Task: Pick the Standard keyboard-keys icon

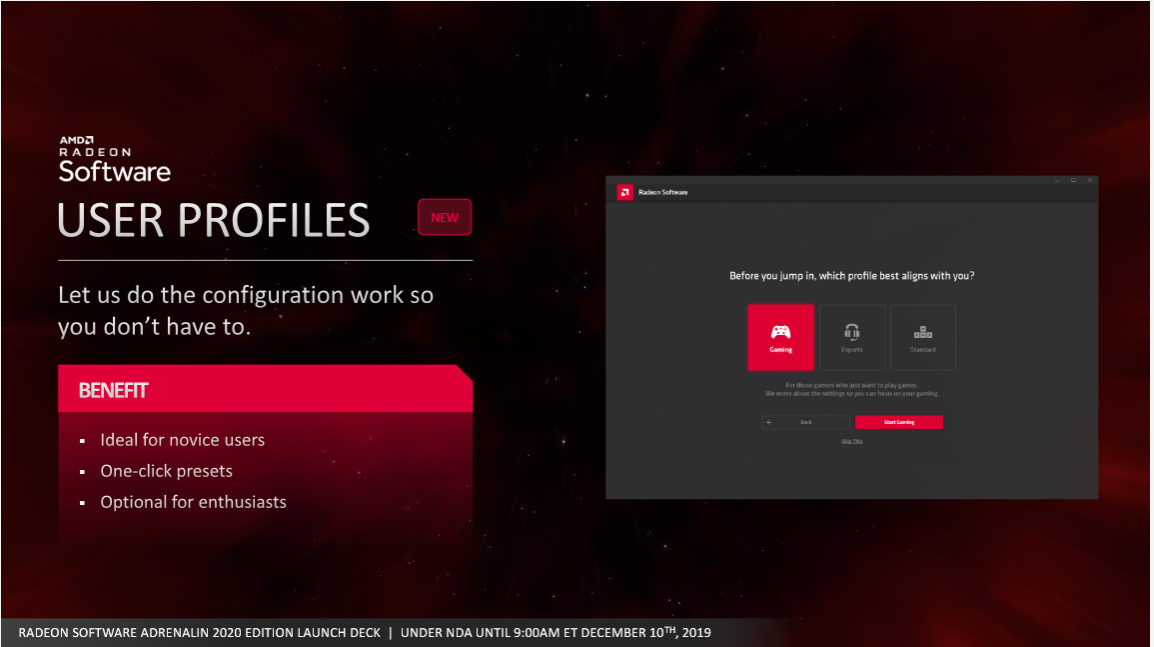Action: click(x=923, y=332)
